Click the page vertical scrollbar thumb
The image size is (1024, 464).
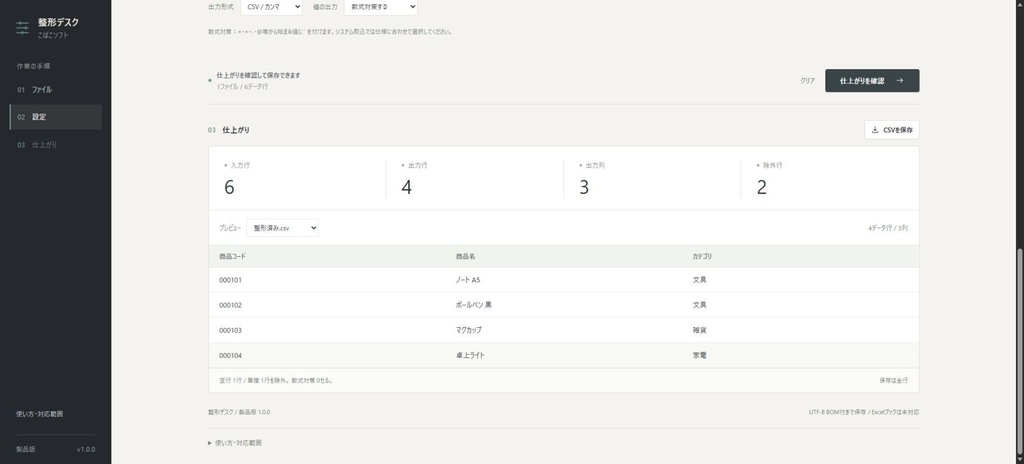(x=1020, y=354)
